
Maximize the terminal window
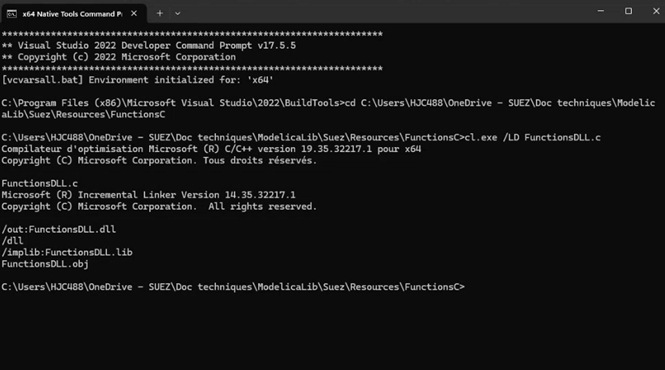tap(629, 11)
